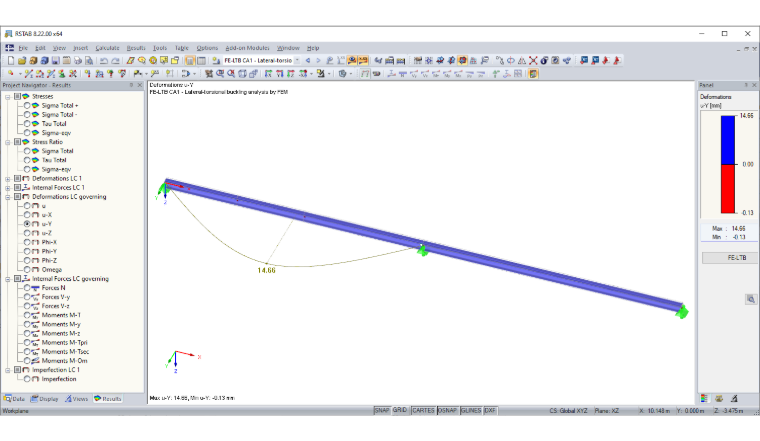This screenshot has width=760, height=441.
Task: Select the u-Z deformation radio button
Action: pyautogui.click(x=27, y=233)
